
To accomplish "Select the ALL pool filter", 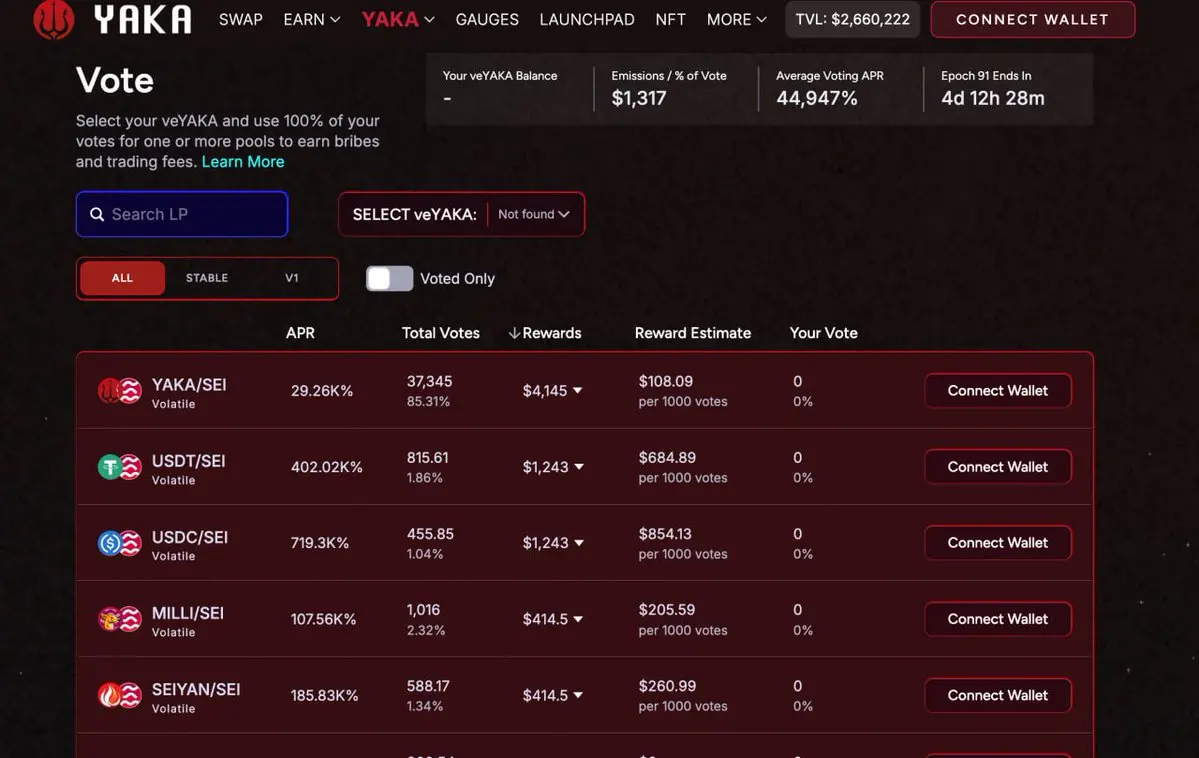I will (122, 278).
